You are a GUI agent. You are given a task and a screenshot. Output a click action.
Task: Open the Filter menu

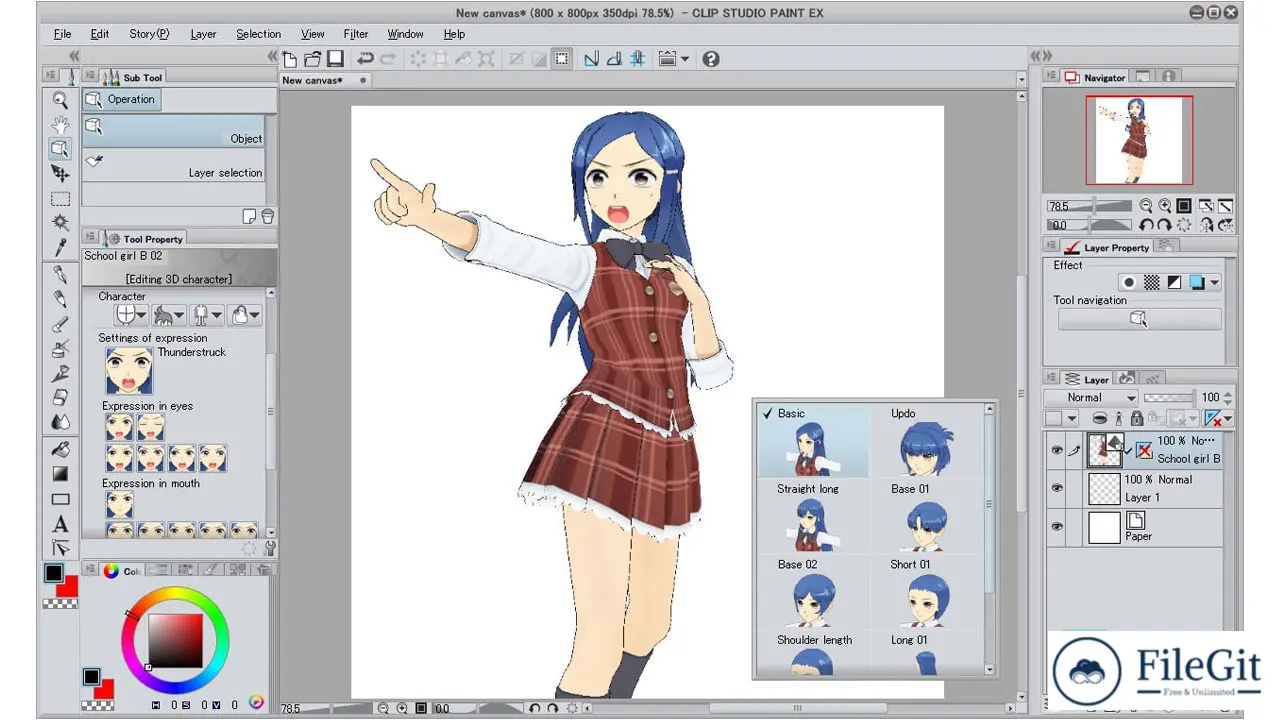tap(355, 34)
